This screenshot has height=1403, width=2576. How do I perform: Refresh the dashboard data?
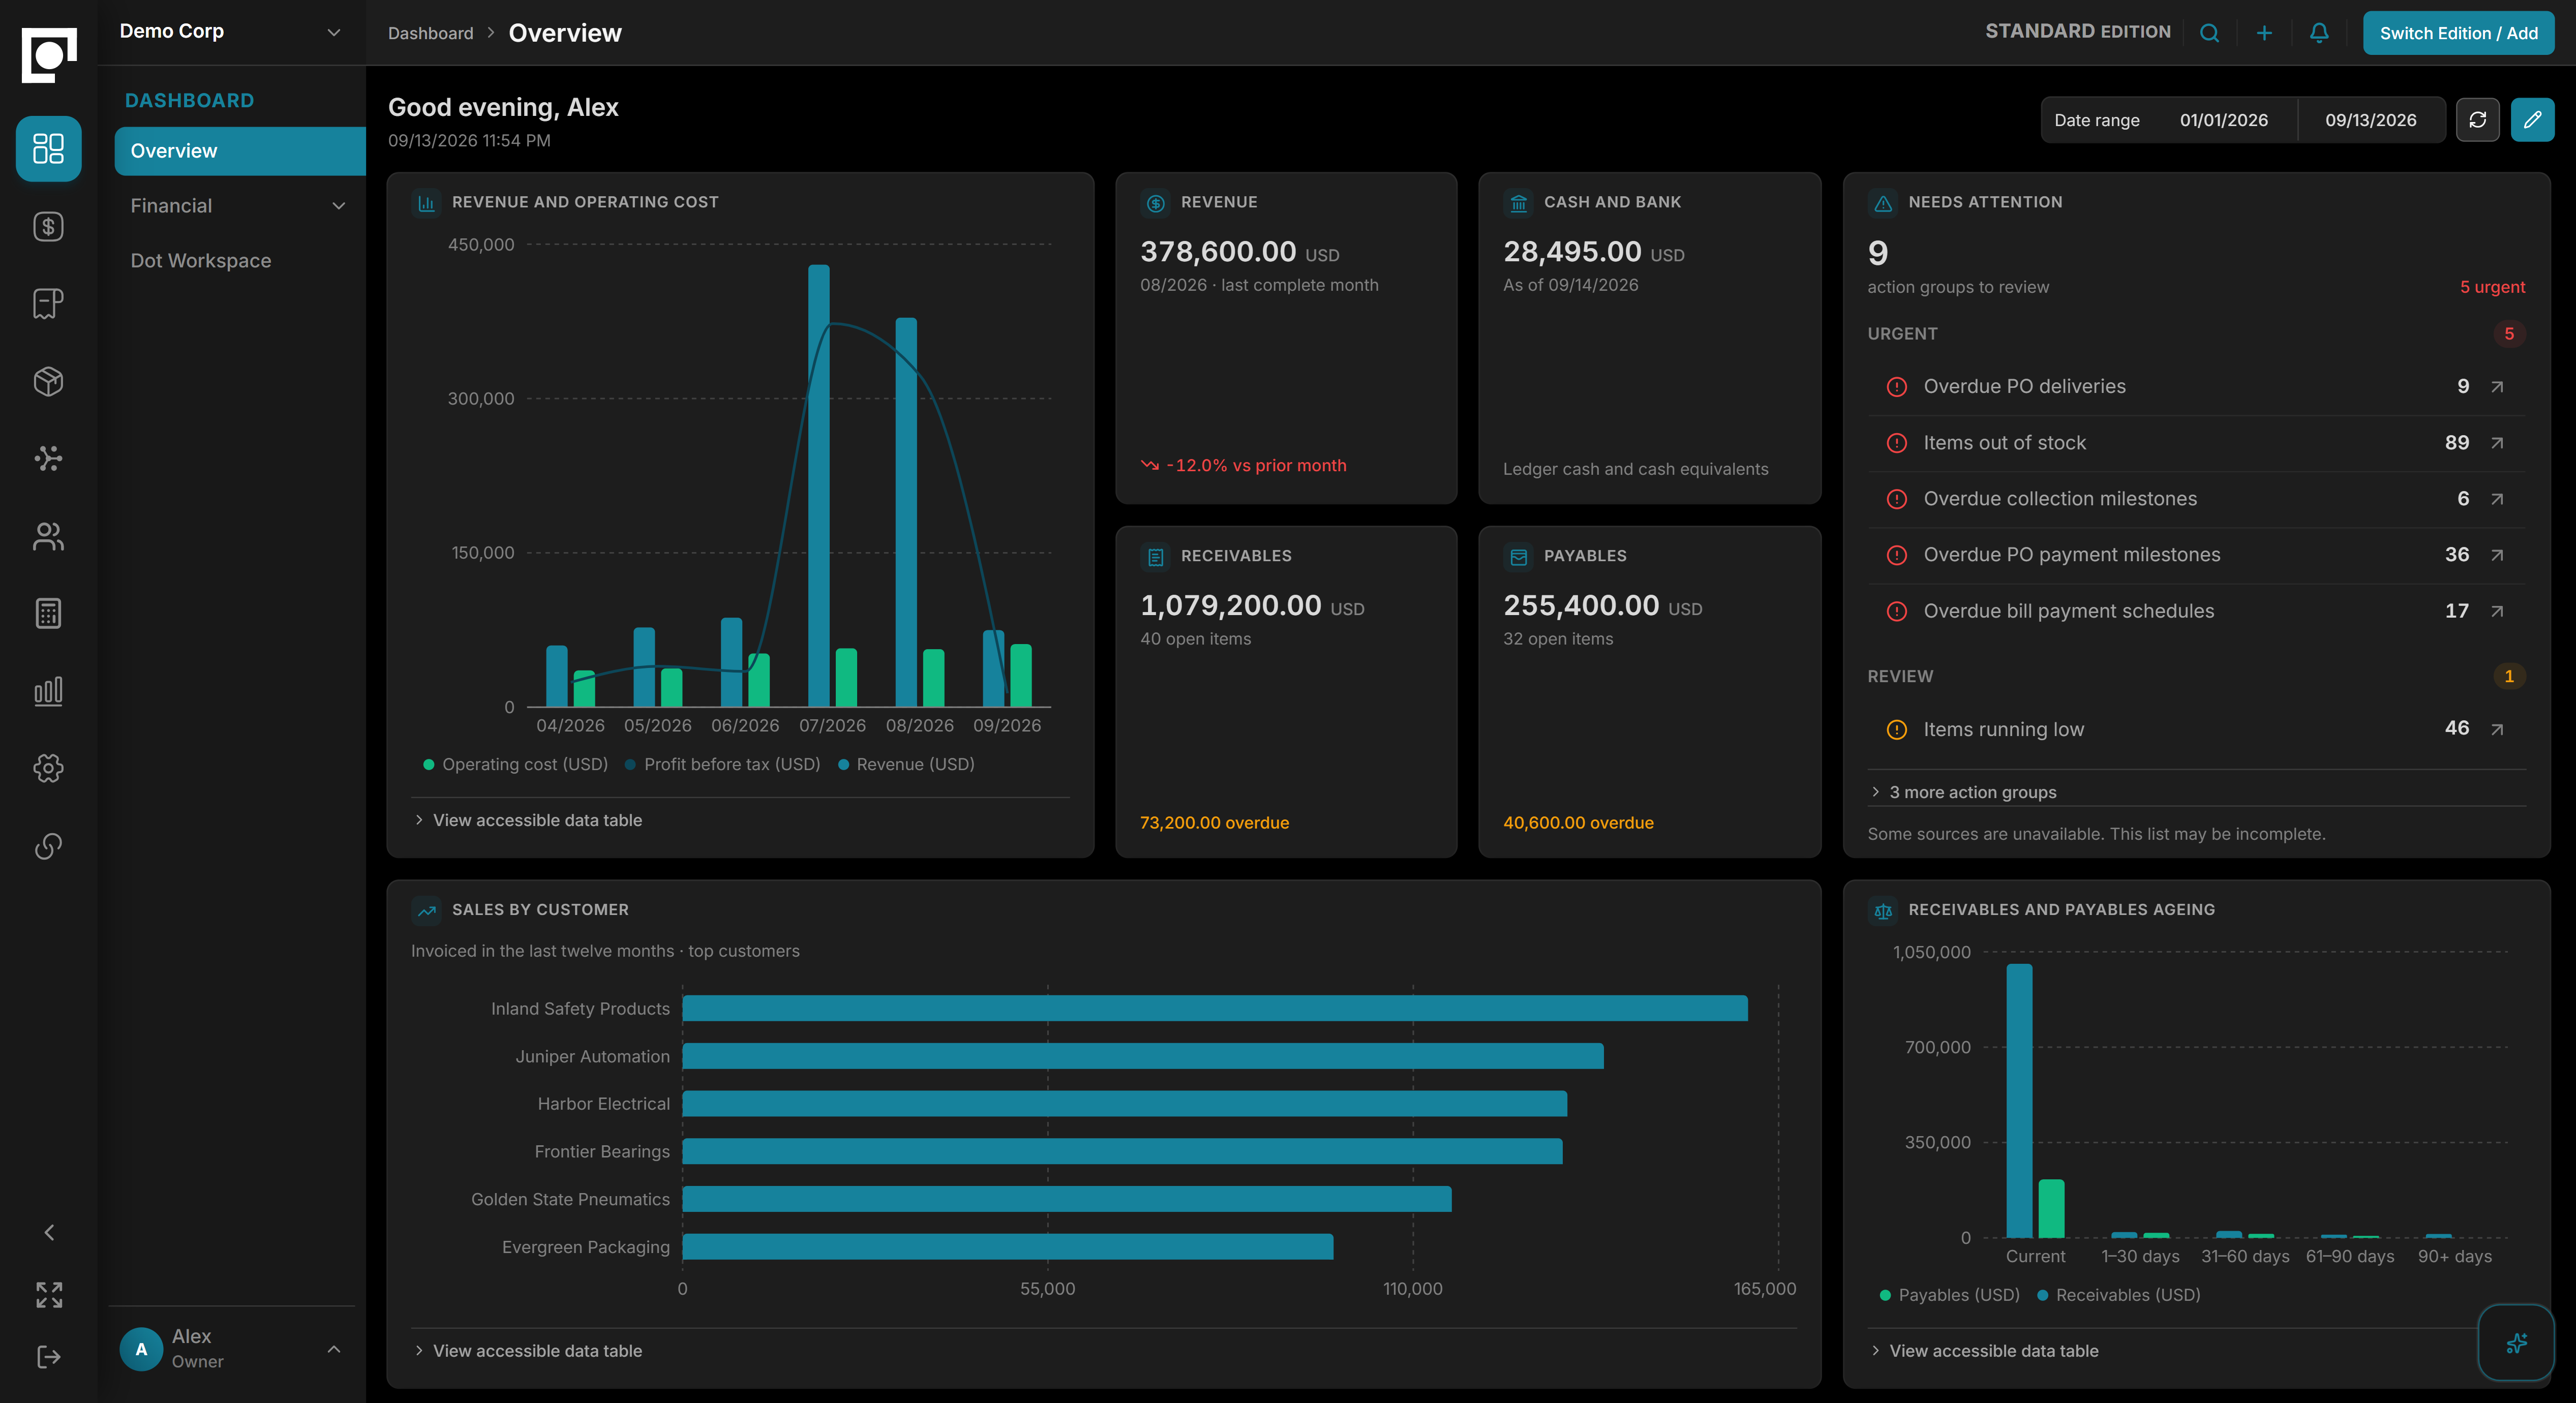[x=2477, y=120]
